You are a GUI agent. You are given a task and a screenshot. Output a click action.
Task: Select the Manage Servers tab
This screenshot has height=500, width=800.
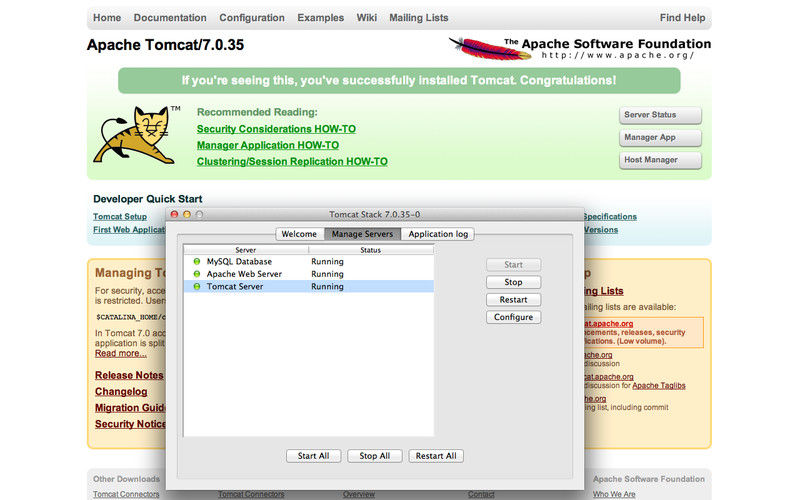362,234
